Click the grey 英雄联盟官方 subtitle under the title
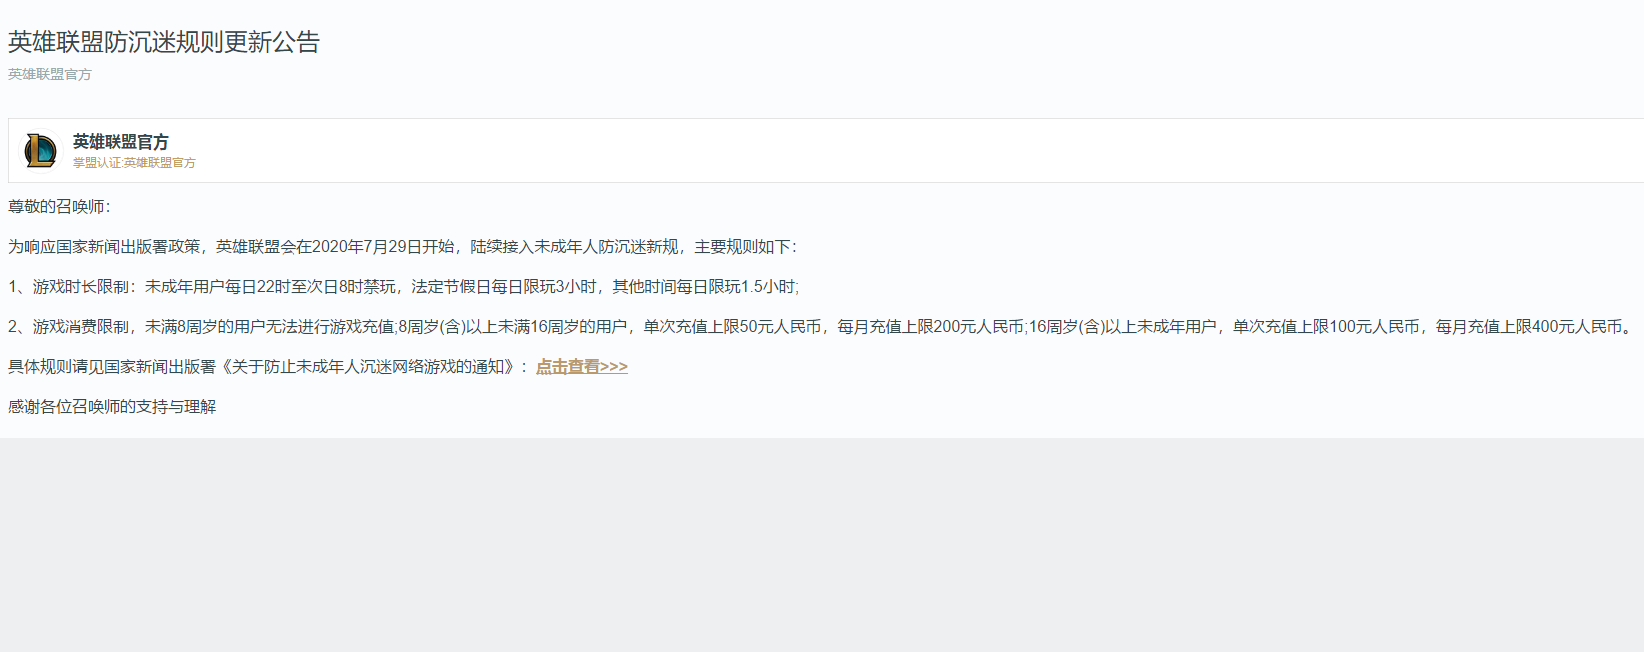This screenshot has height=652, width=1644. coord(50,74)
